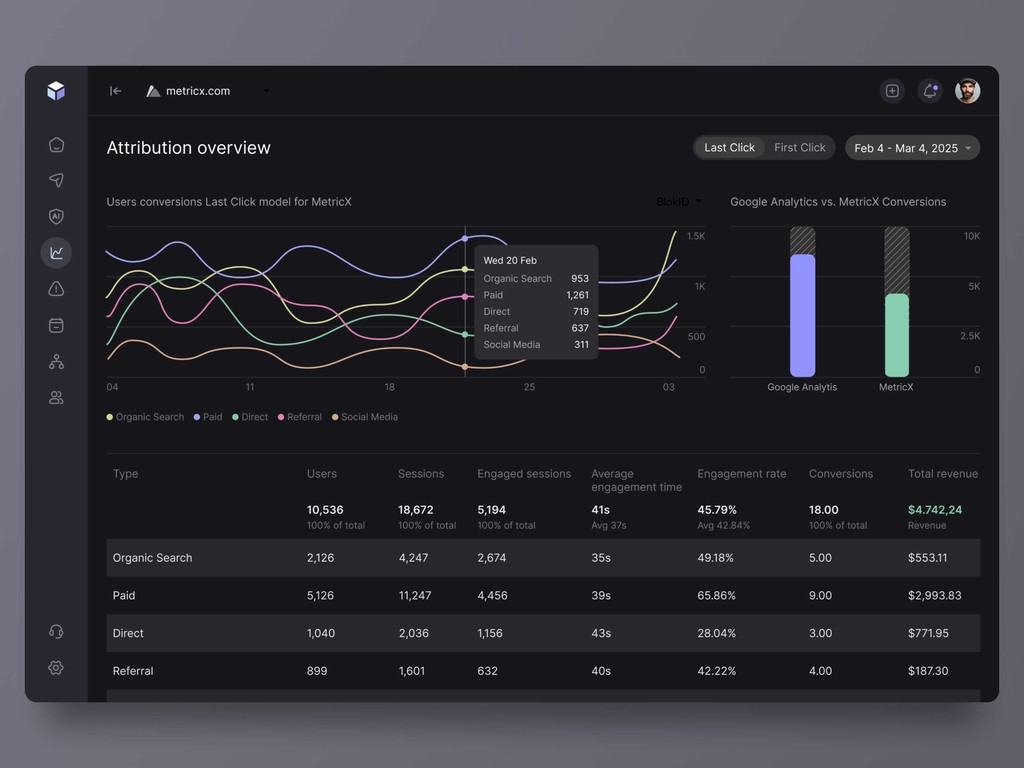Collapse the sidebar with the arrow icon
This screenshot has height=768, width=1024.
point(115,90)
